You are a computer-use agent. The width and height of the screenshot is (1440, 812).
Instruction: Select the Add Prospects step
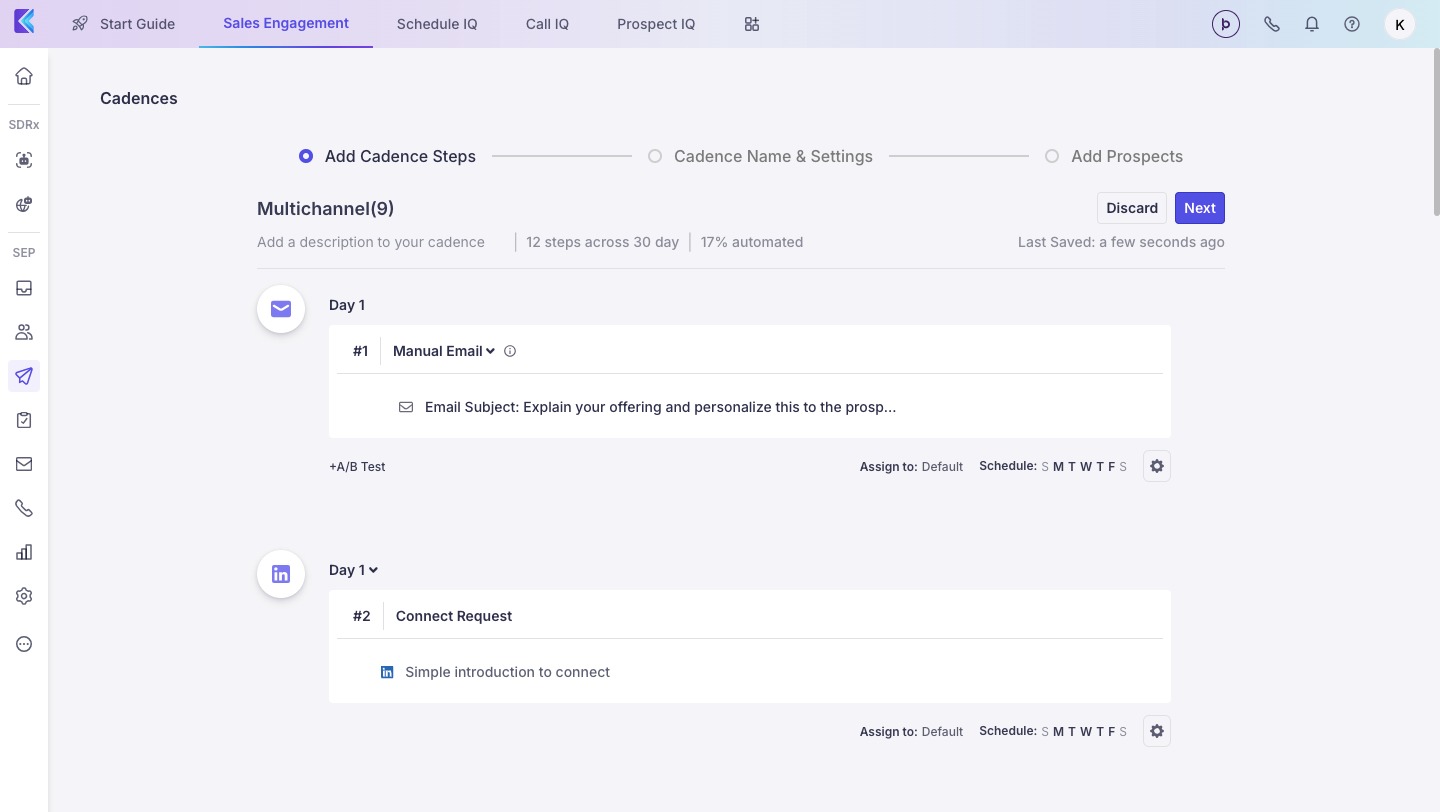[1052, 156]
